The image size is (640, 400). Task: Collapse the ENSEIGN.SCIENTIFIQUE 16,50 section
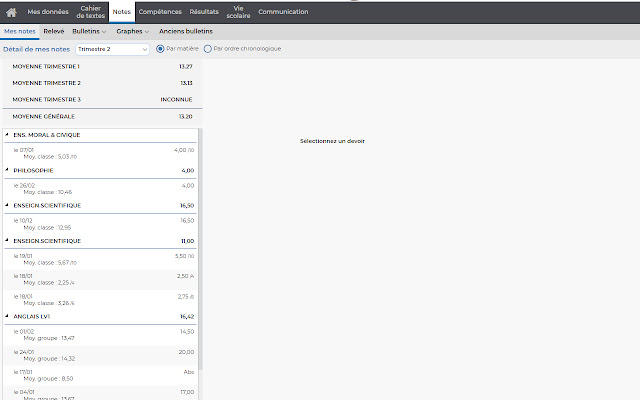[7, 205]
